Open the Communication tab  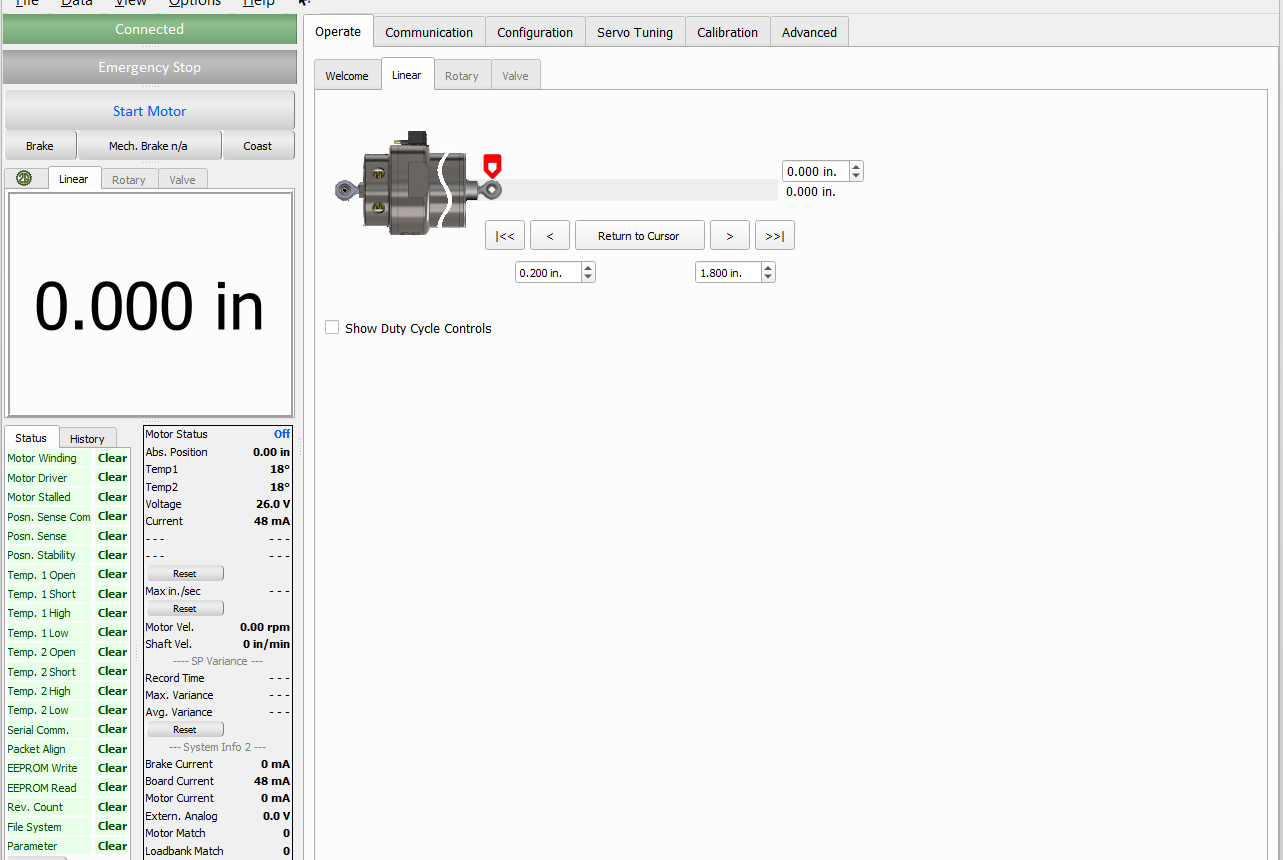pos(429,32)
